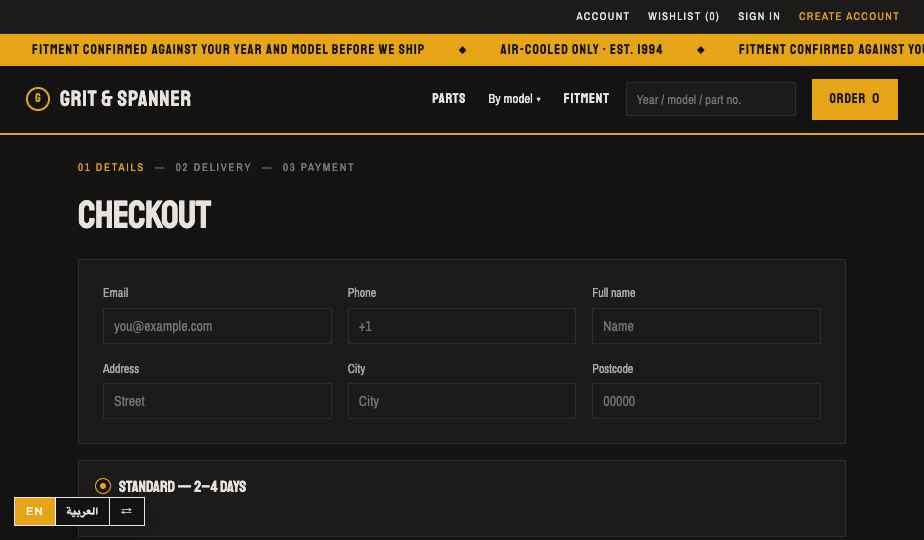
Task: Click the Postcode input field
Action: (706, 401)
